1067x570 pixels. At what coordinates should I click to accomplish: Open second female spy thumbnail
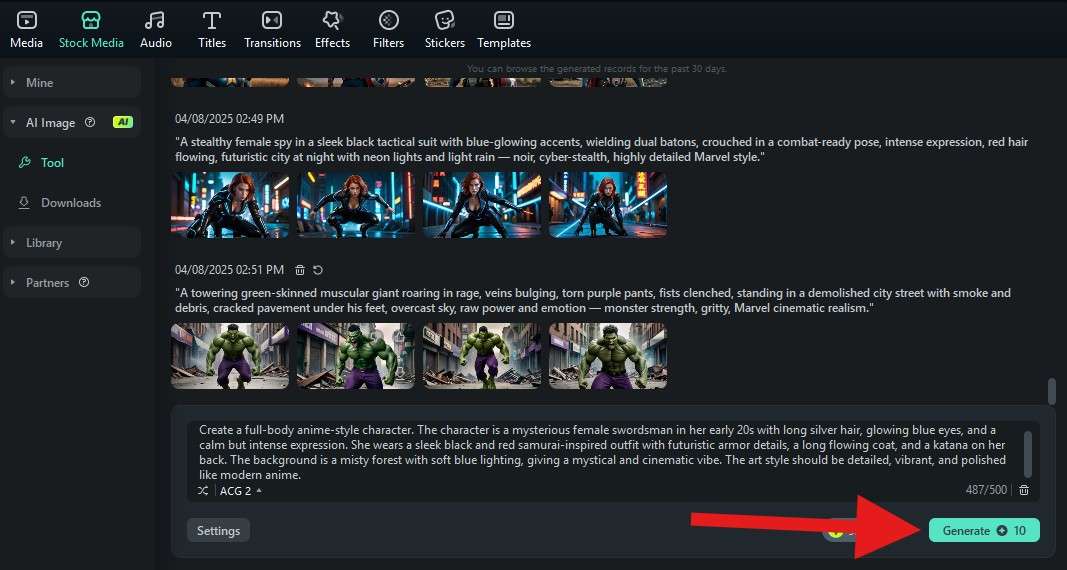356,205
